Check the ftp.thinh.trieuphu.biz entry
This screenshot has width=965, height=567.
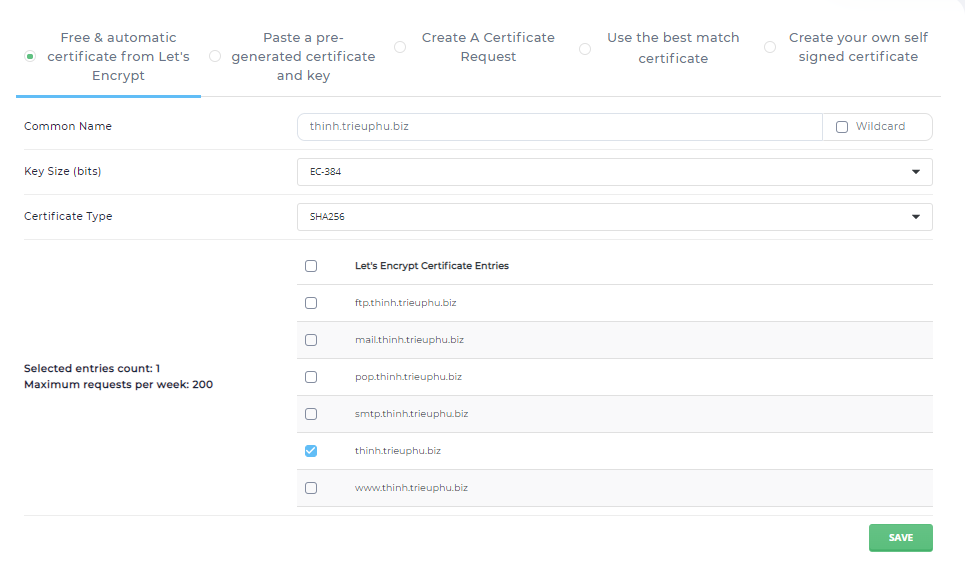point(311,303)
